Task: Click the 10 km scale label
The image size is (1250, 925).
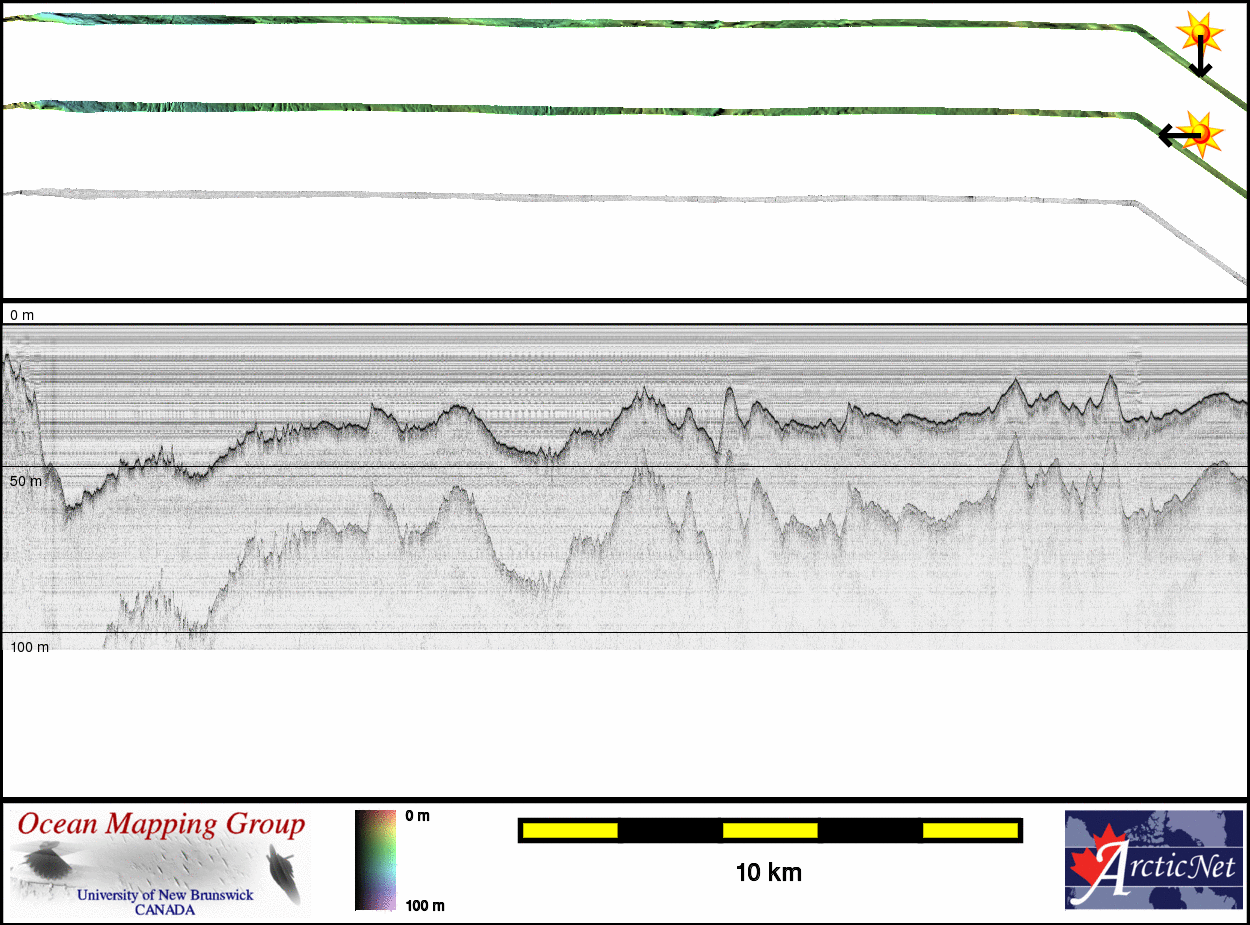Action: 768,873
